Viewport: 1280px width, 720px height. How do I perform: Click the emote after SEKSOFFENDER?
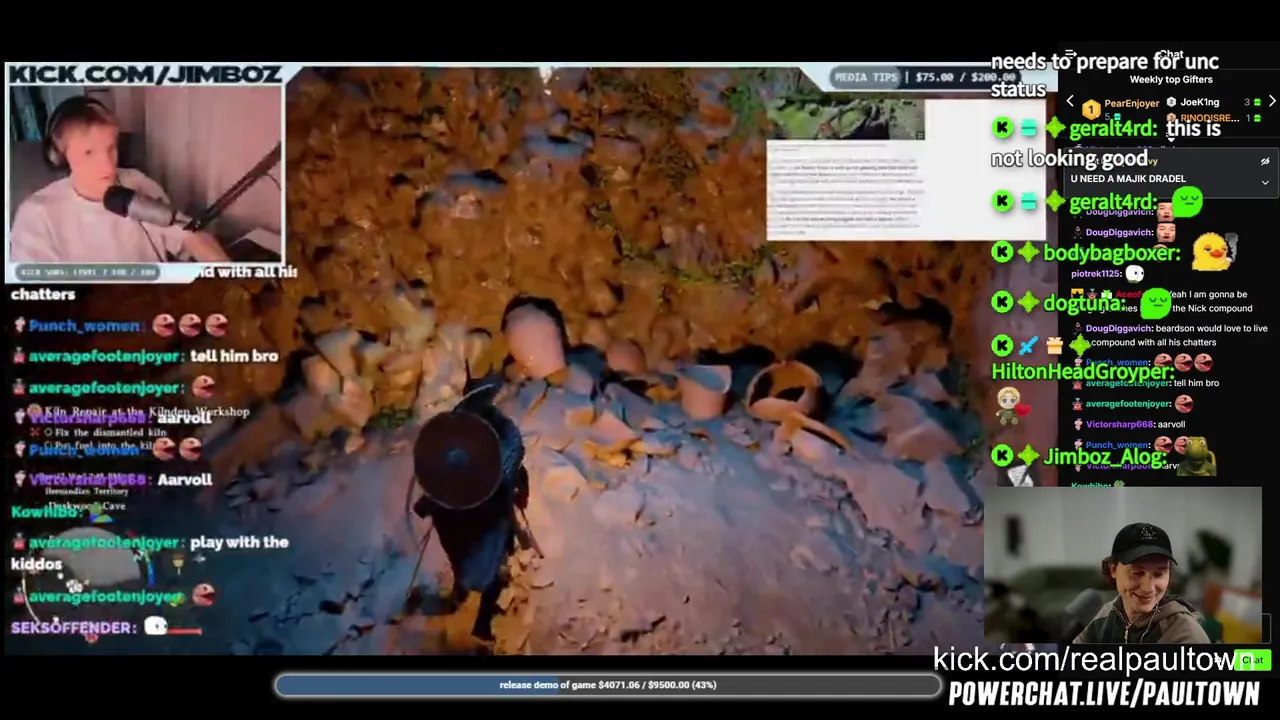tap(156, 627)
